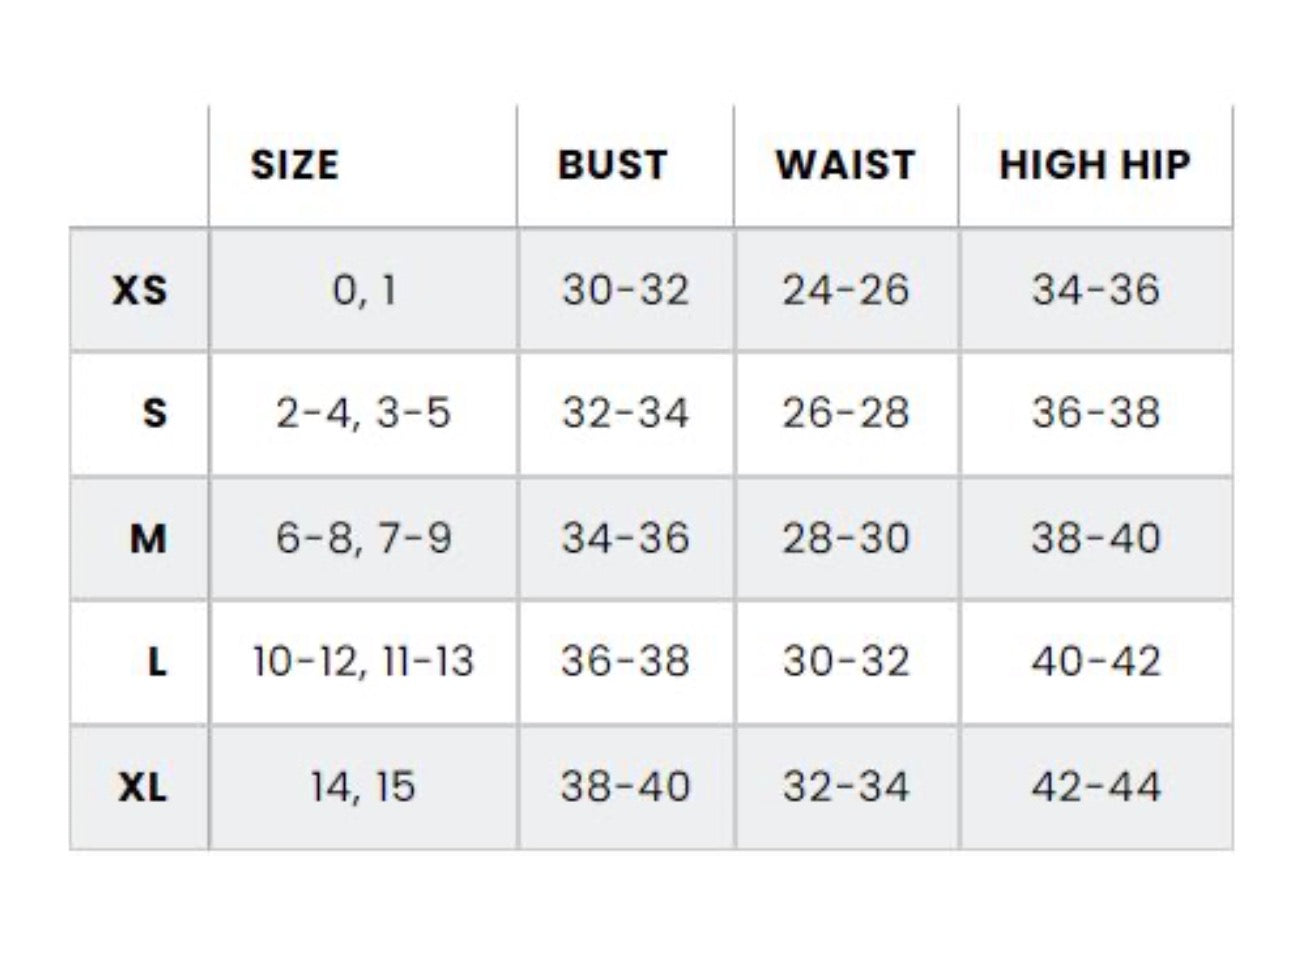Click the BUST column header

pos(612,165)
